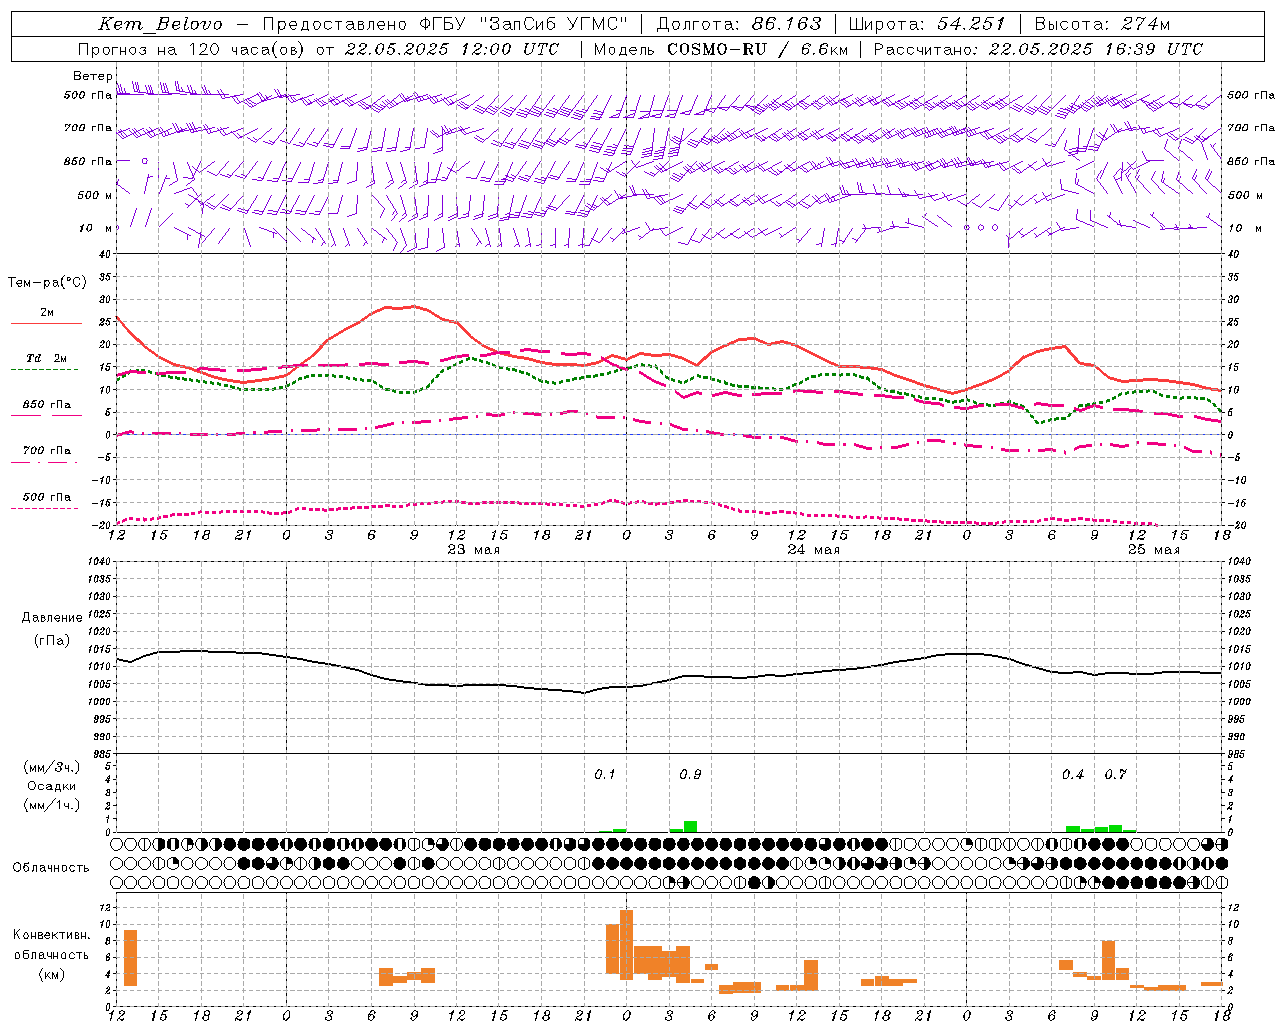1280x1024 pixels.
Task: Click the 'Тем-ра(°C)' temperature panel label
Action: pyautogui.click(x=47, y=283)
